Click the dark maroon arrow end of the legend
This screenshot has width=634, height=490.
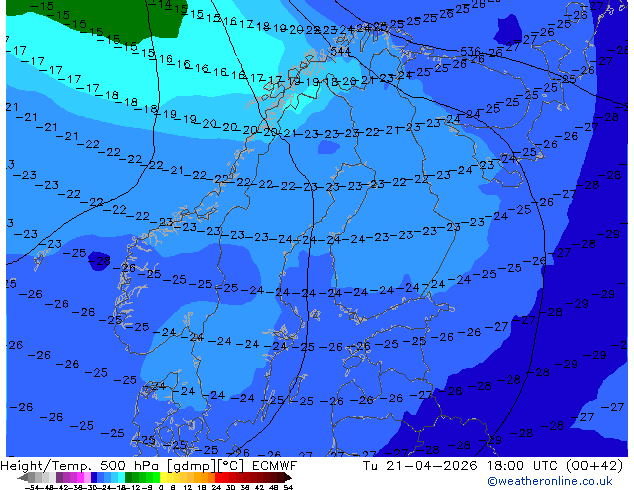tap(288, 477)
